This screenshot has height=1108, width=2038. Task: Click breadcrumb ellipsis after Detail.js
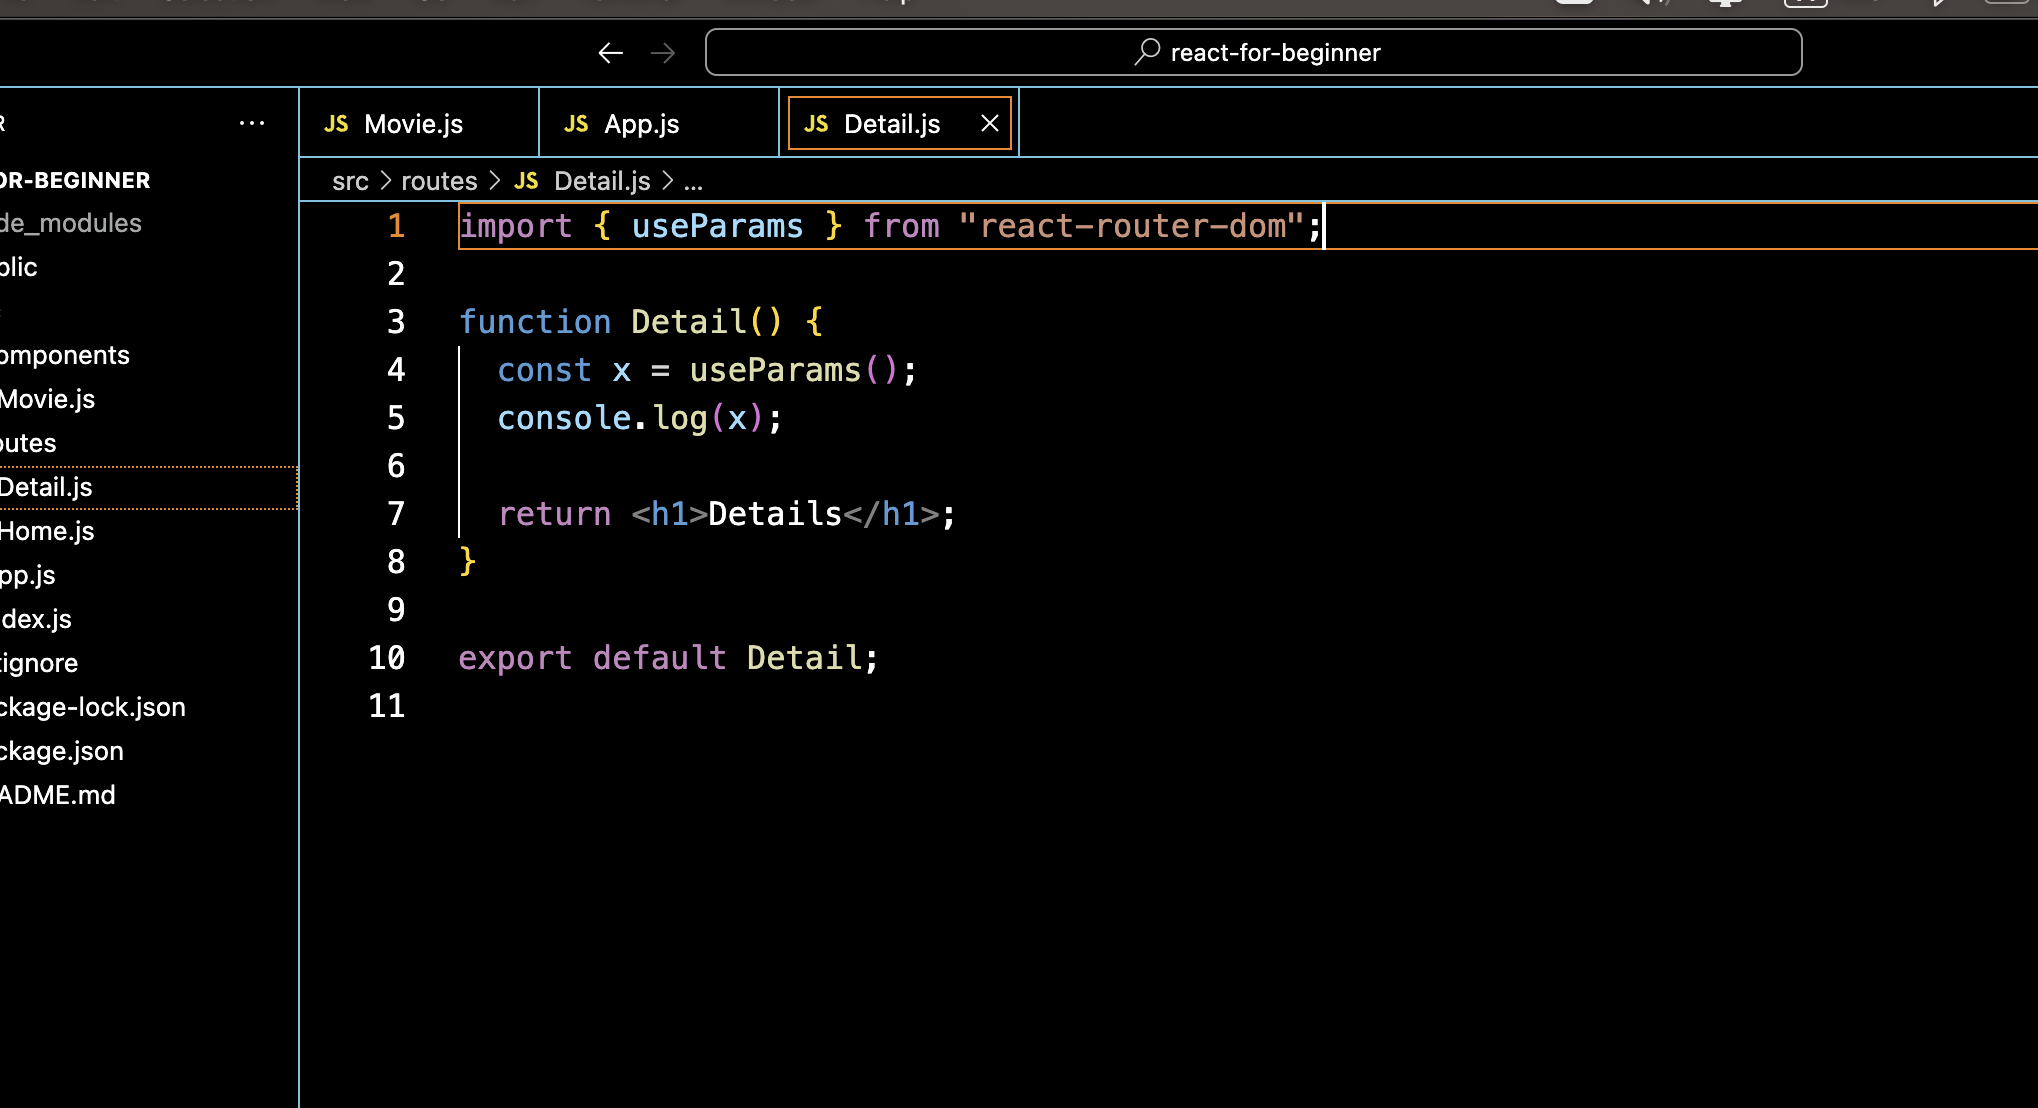click(x=693, y=181)
